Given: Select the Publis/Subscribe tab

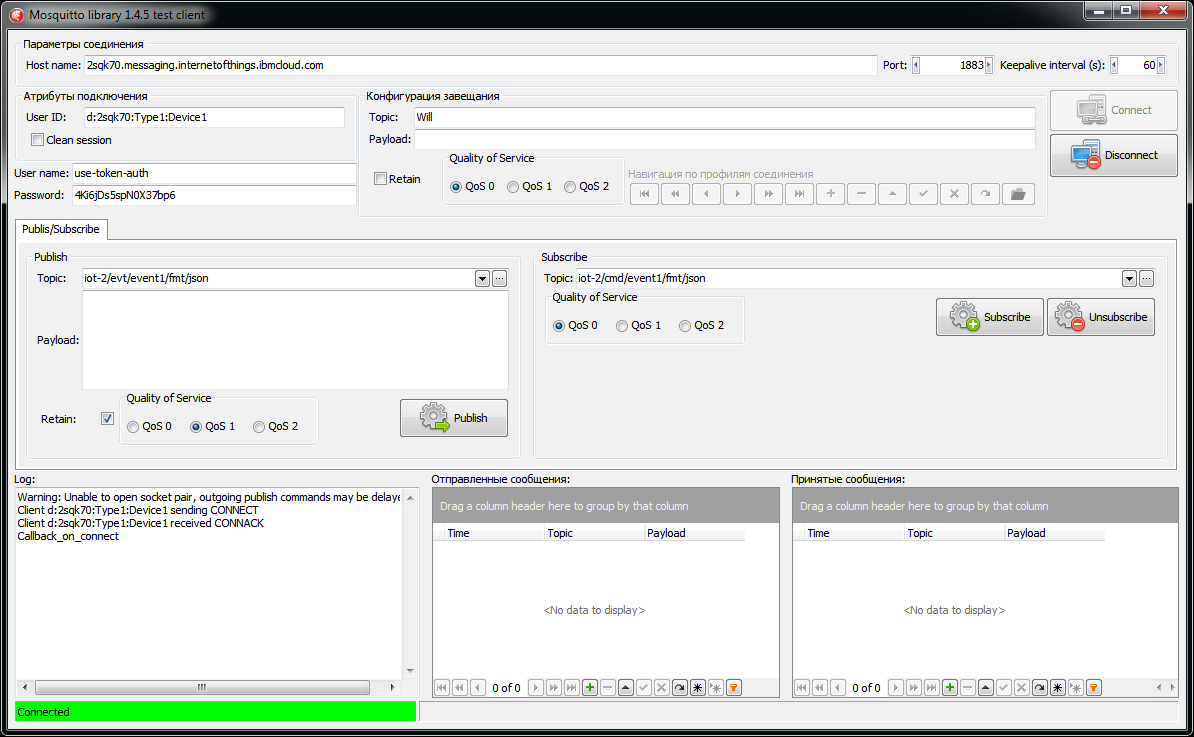Looking at the screenshot, I should (x=61, y=229).
